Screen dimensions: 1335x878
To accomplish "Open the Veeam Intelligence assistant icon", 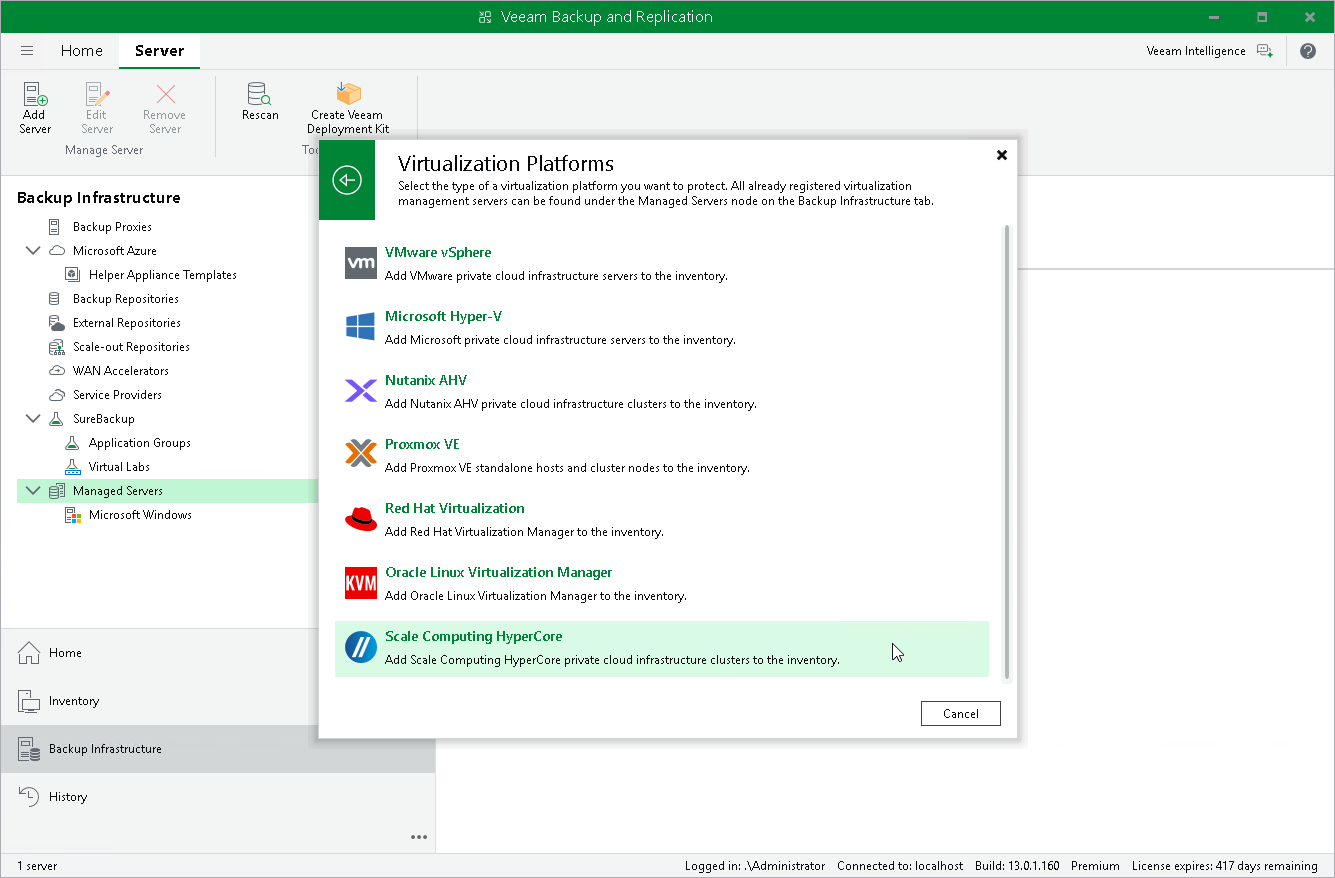I will [1265, 51].
